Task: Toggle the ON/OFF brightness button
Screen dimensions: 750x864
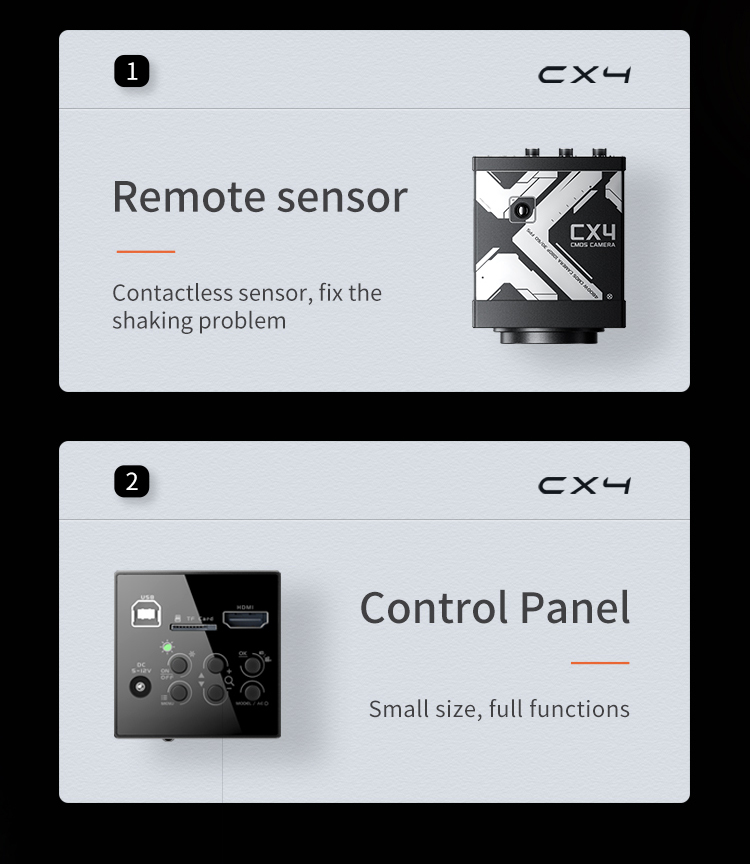Action: (x=179, y=664)
